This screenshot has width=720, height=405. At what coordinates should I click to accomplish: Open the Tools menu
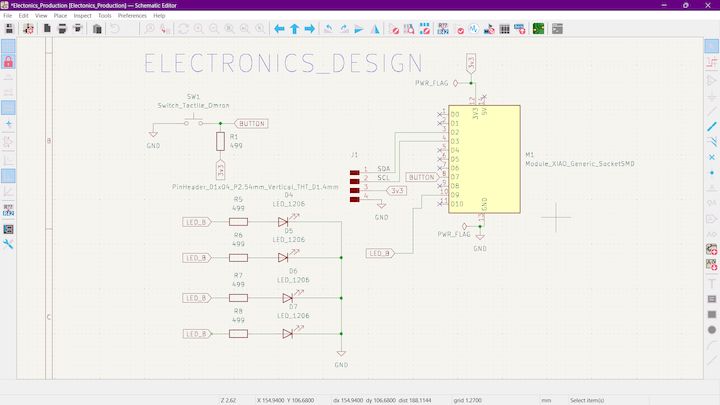pos(105,16)
